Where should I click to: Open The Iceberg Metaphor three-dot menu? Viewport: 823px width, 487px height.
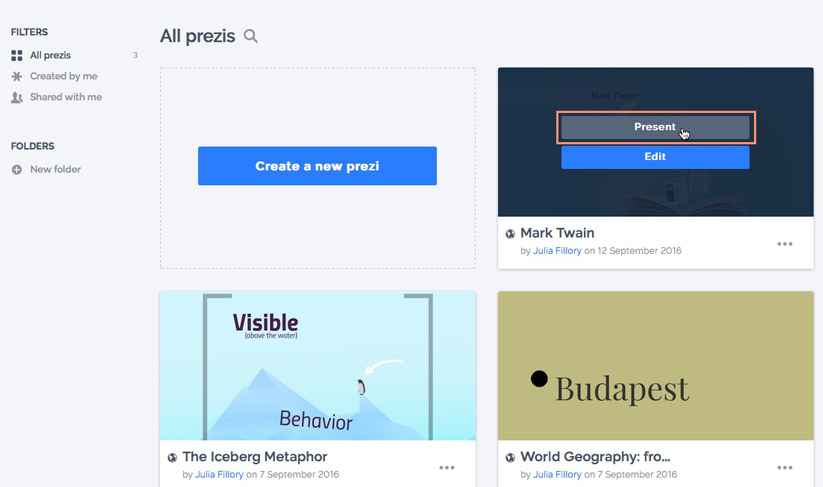point(447,467)
